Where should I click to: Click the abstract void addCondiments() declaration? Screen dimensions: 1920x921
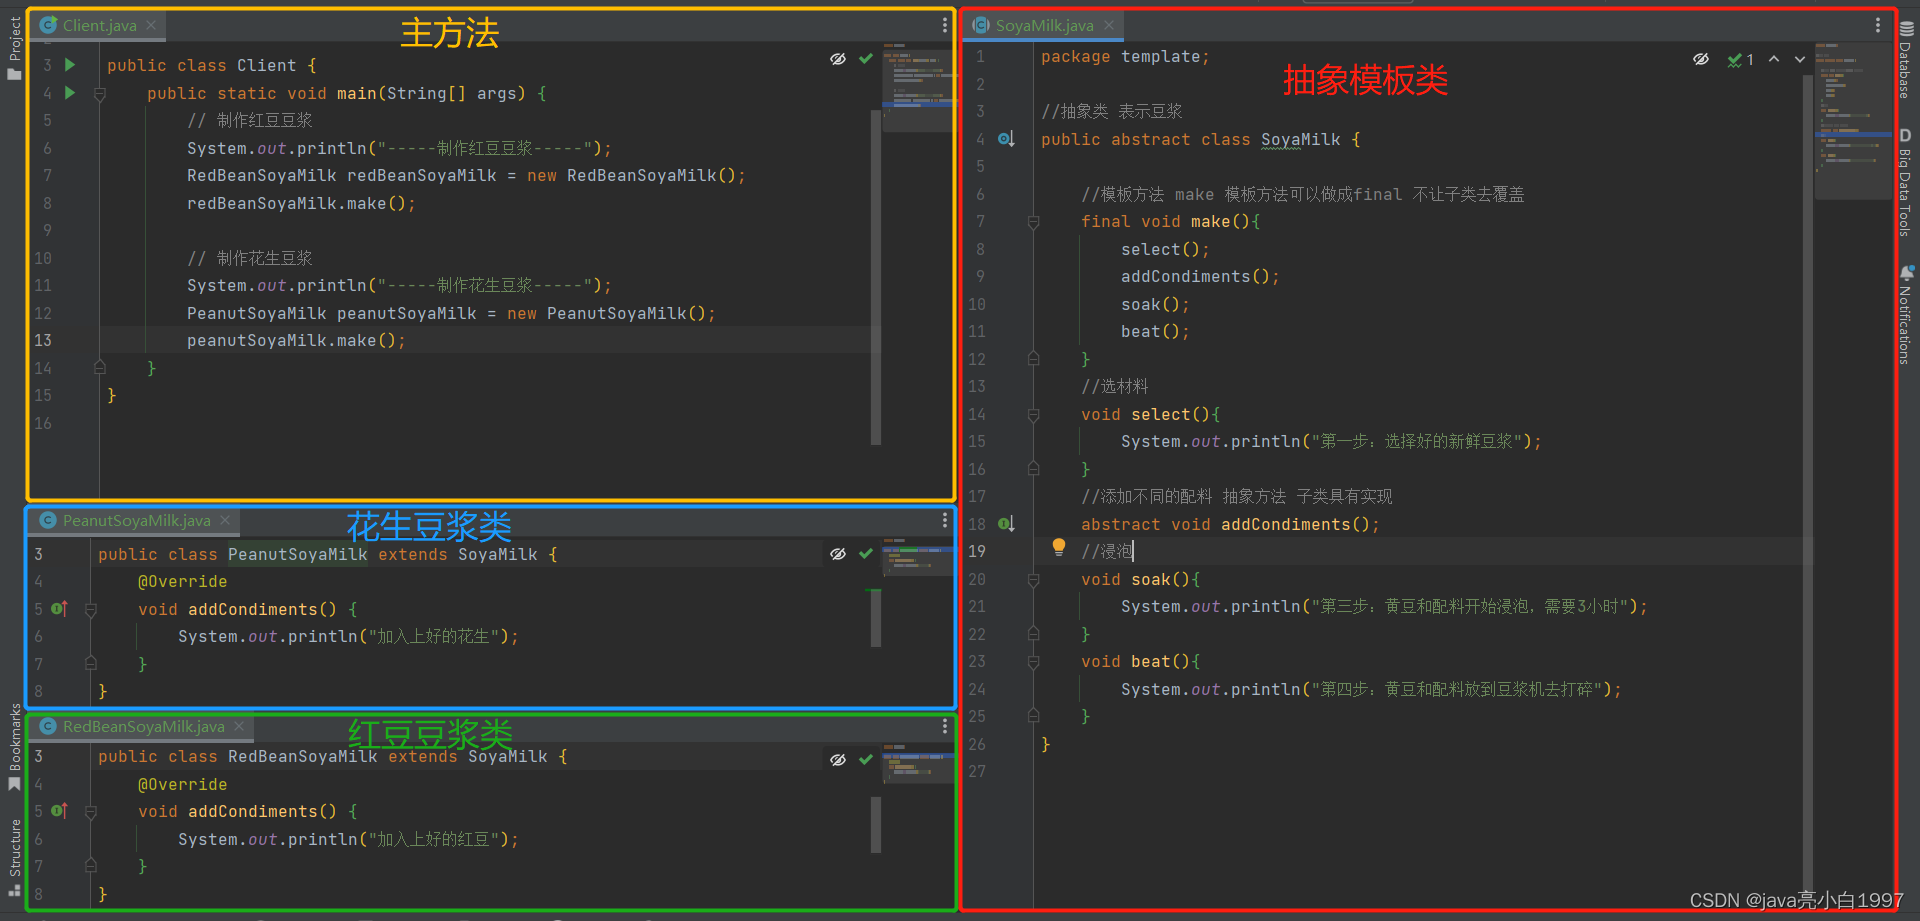[x=1230, y=524]
